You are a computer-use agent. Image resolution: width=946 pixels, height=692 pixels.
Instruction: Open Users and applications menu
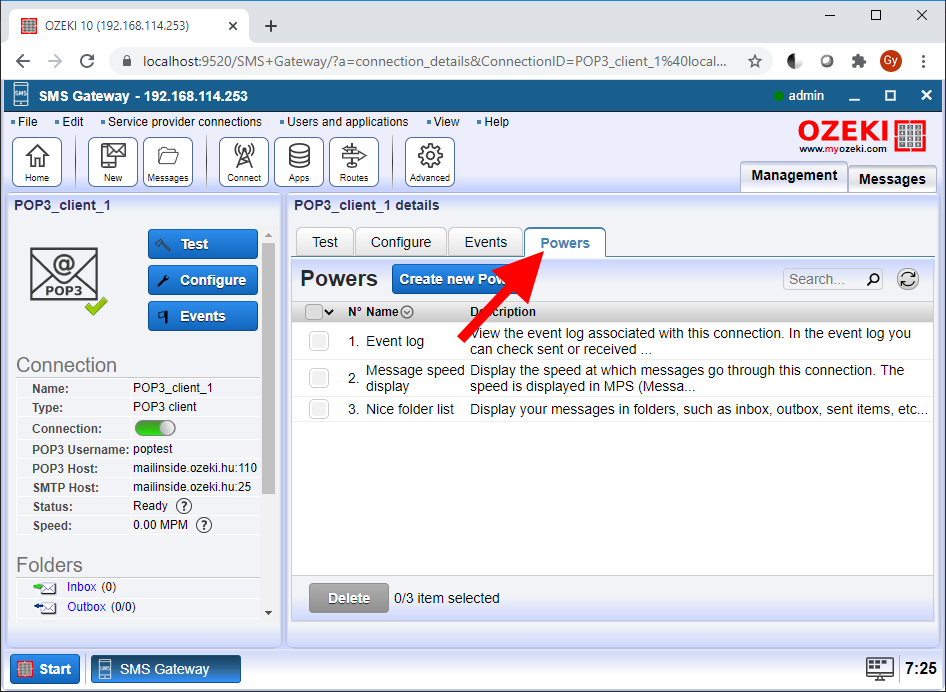point(348,122)
